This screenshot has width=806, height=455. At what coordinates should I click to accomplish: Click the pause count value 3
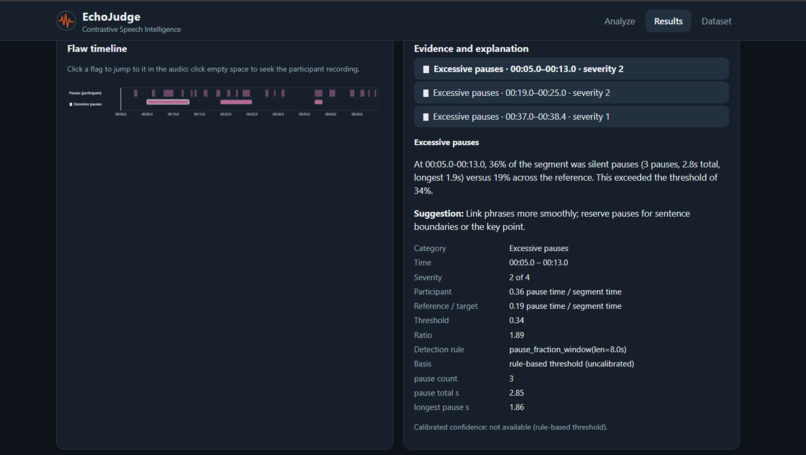pos(511,378)
